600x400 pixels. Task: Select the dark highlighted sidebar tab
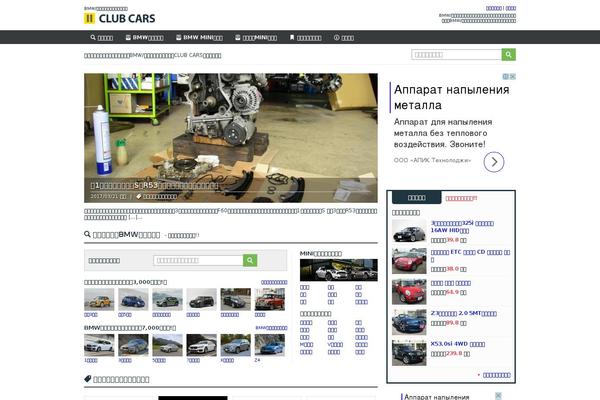click(417, 198)
